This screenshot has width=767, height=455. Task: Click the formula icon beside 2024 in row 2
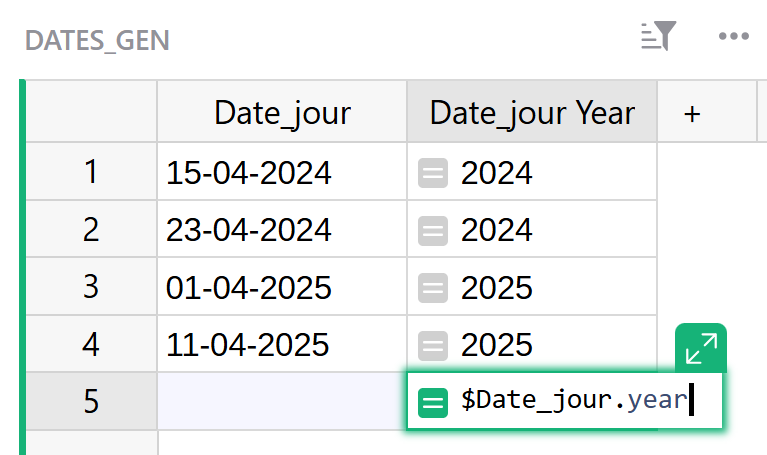coord(433,231)
